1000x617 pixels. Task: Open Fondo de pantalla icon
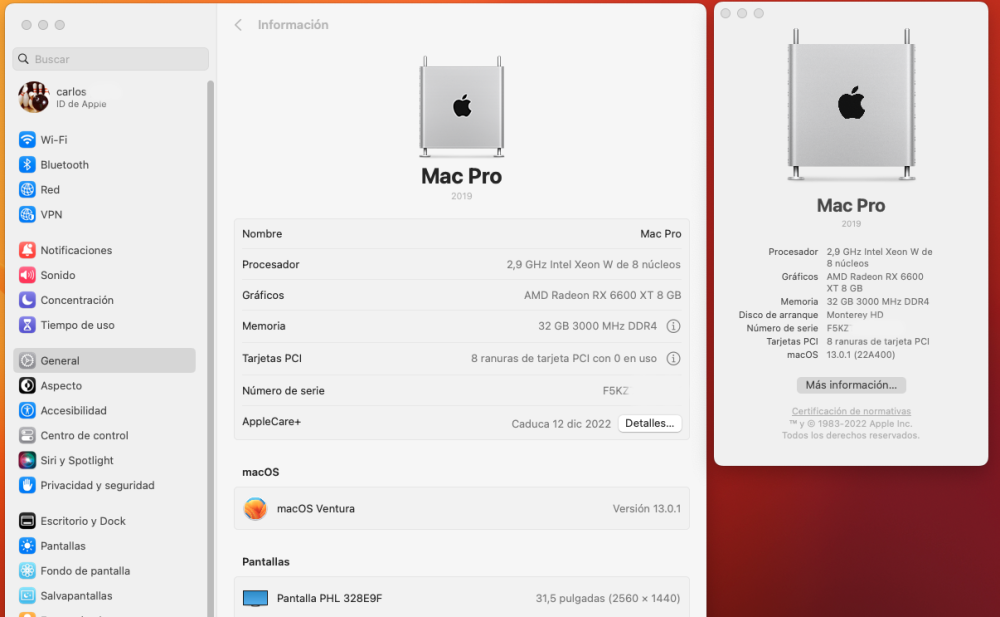click(x=27, y=570)
